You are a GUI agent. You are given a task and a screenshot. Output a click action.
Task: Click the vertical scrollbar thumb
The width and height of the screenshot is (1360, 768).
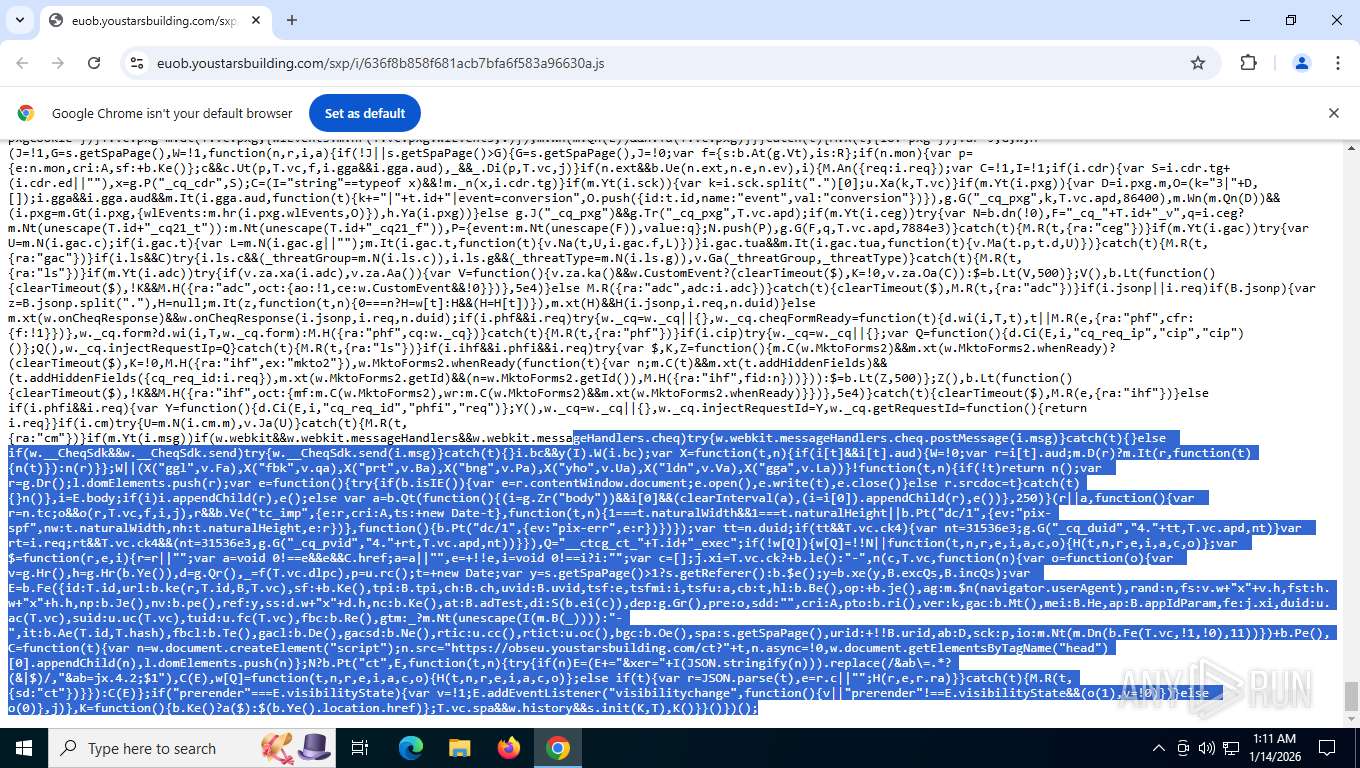point(1351,696)
